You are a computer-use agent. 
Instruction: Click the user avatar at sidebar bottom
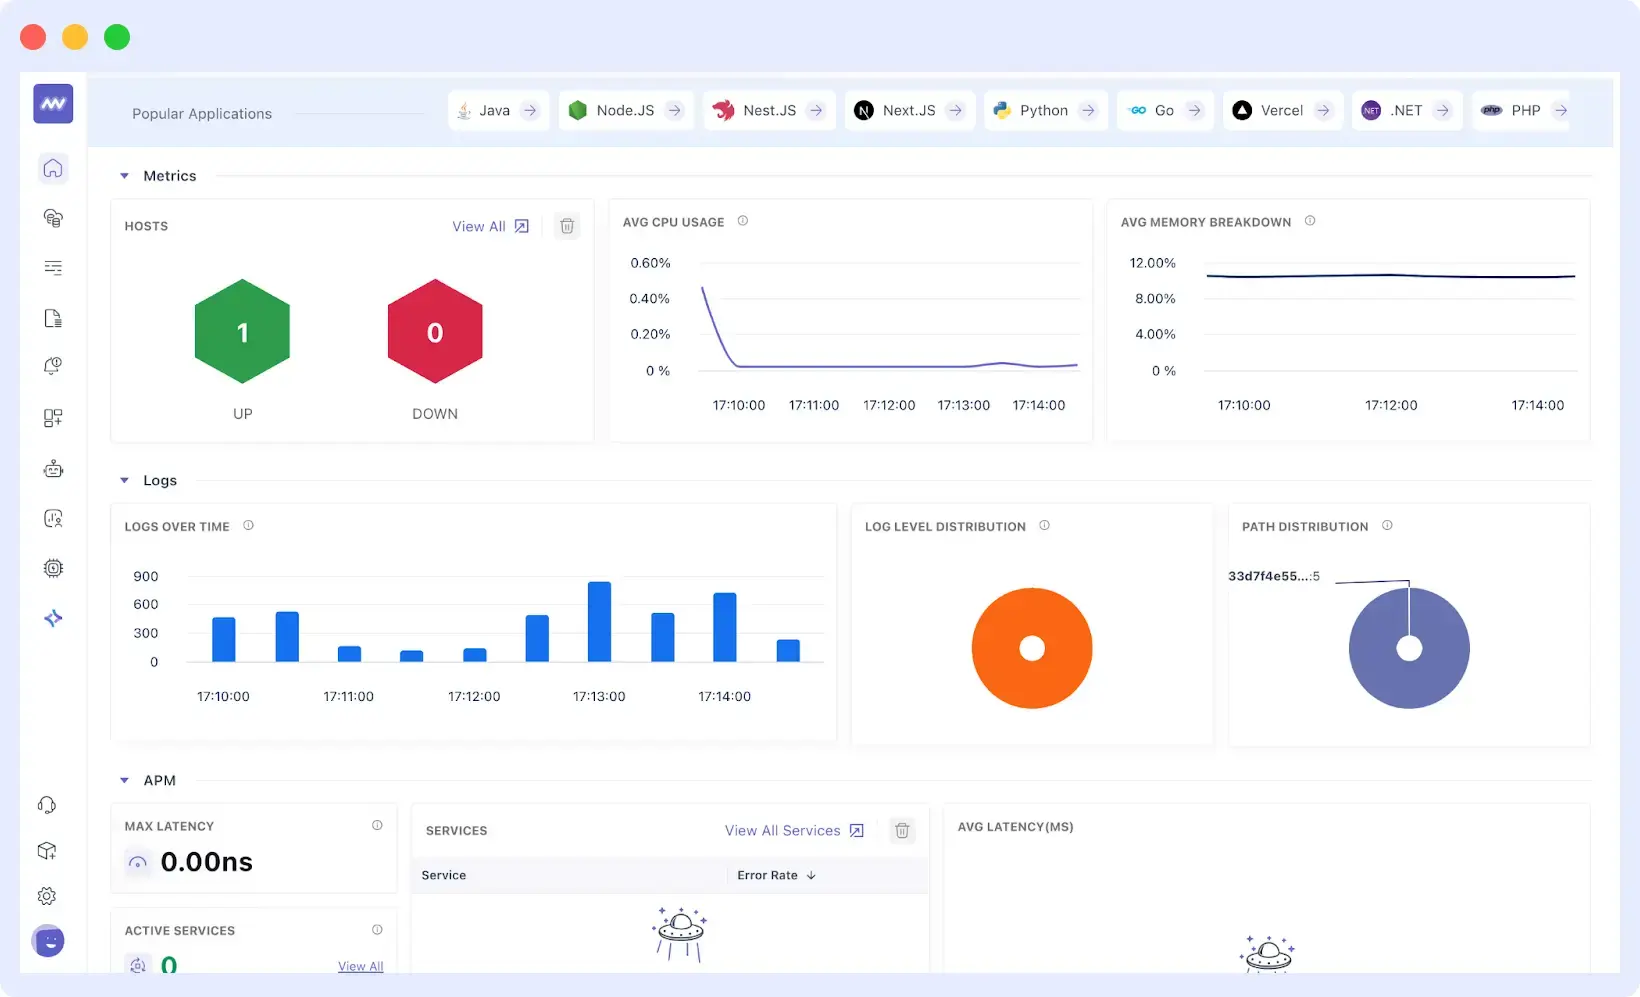point(48,941)
